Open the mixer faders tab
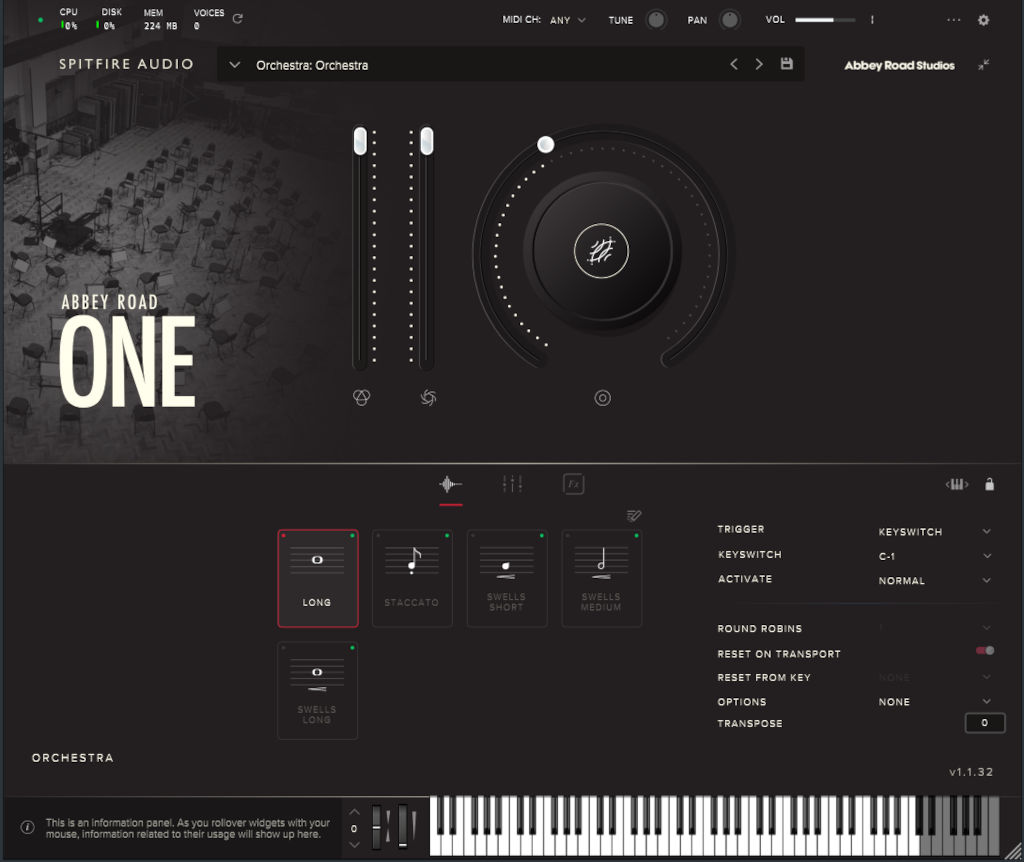This screenshot has height=862, width=1024. pos(513,484)
